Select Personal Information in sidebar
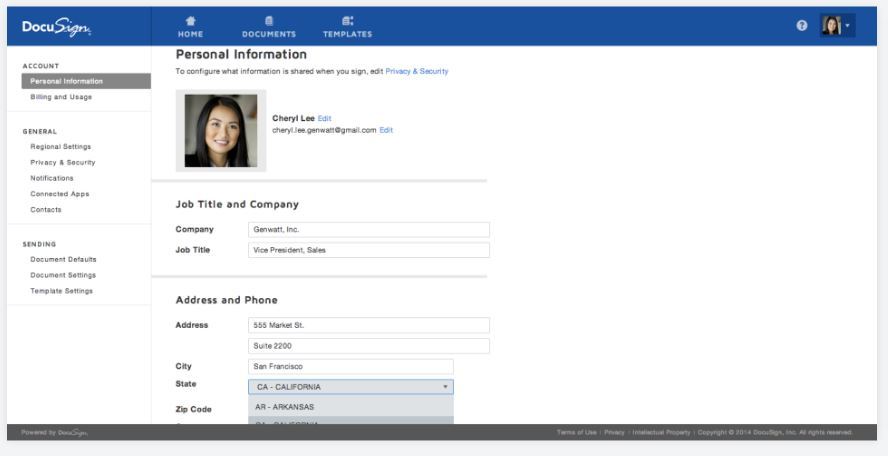The height and width of the screenshot is (456, 888). [86, 81]
